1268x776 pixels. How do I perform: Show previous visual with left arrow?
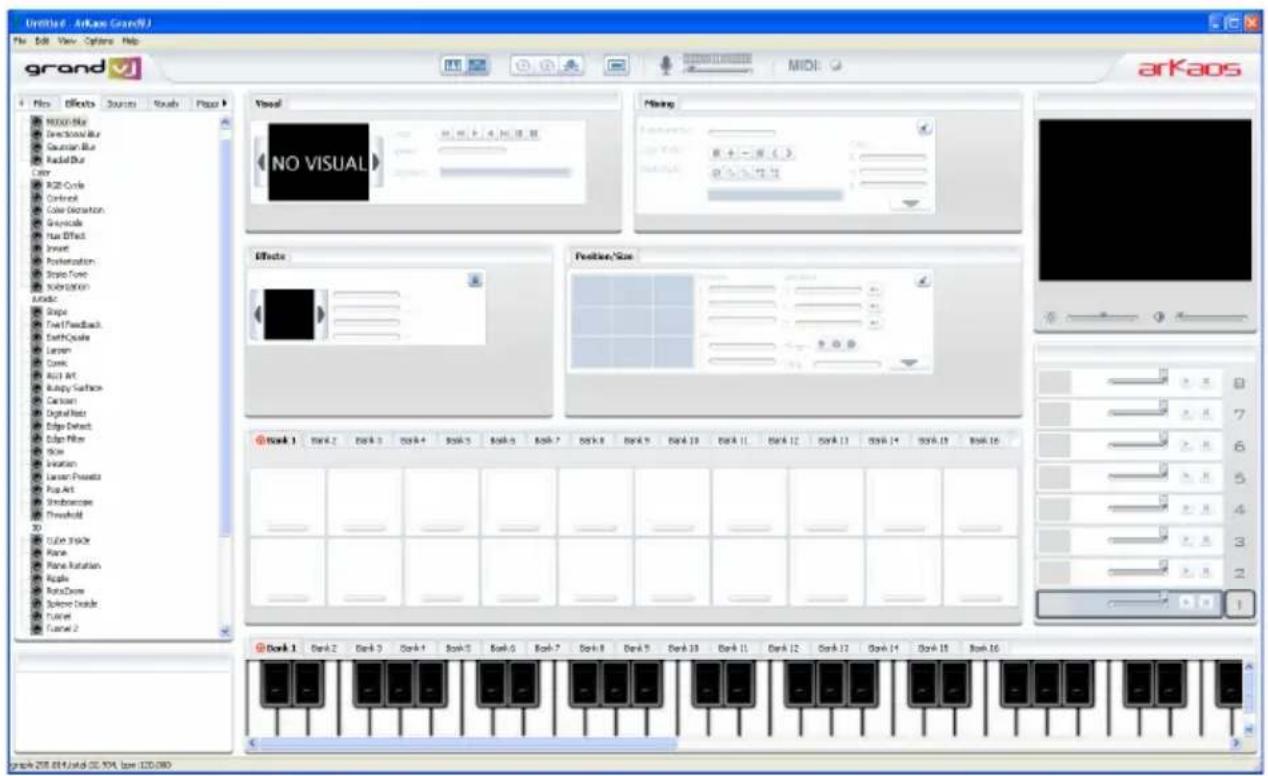262,163
